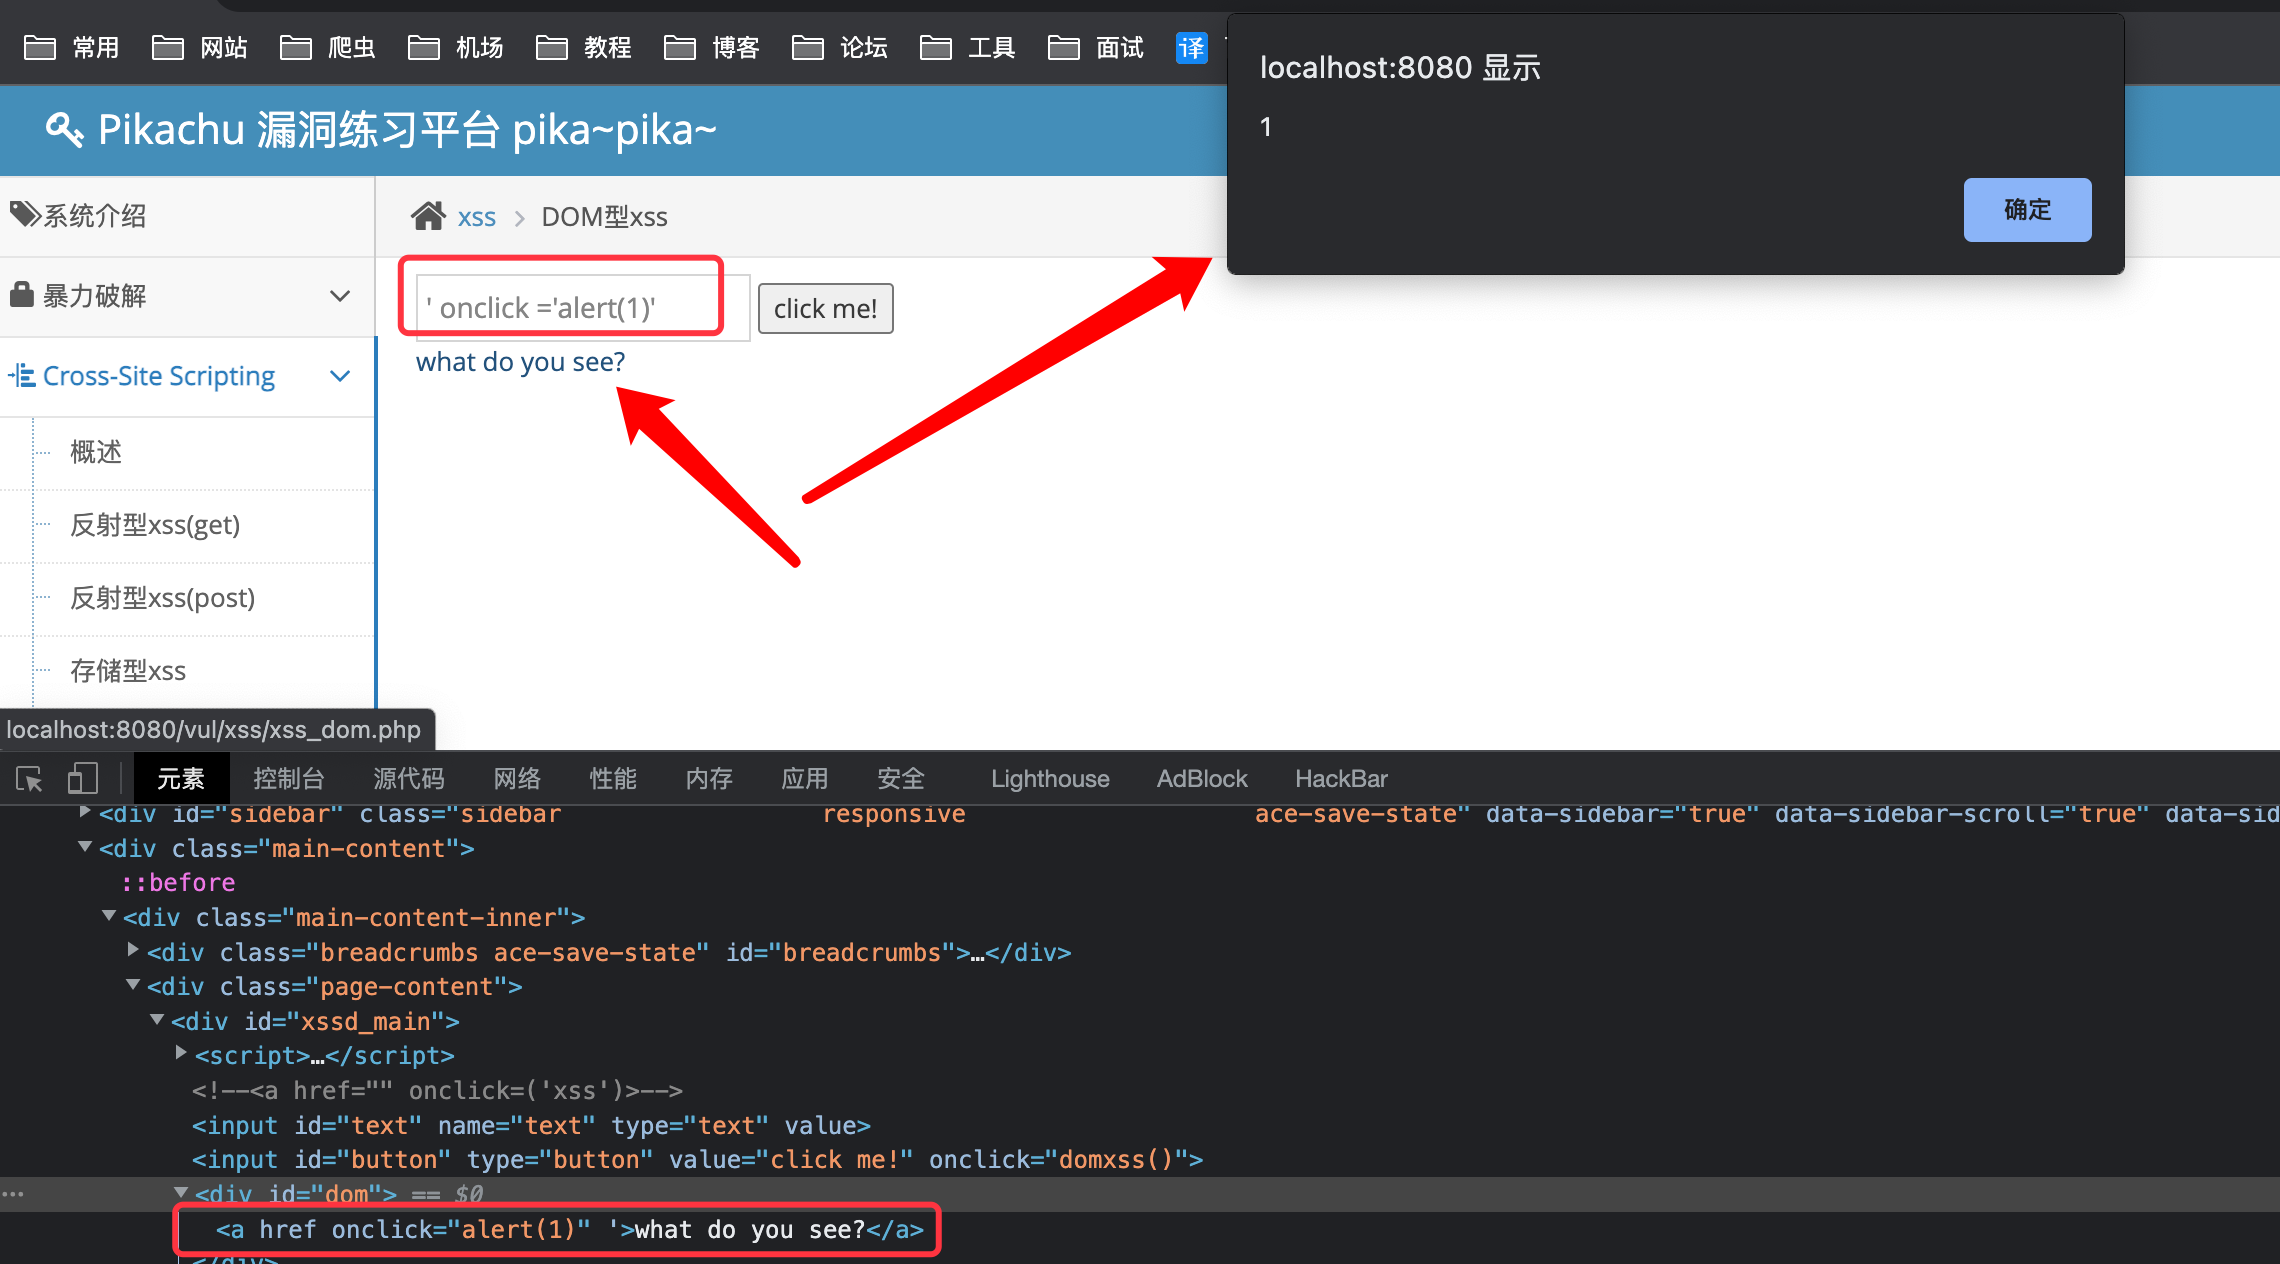
Task: Expand the script element node
Action: [181, 1053]
